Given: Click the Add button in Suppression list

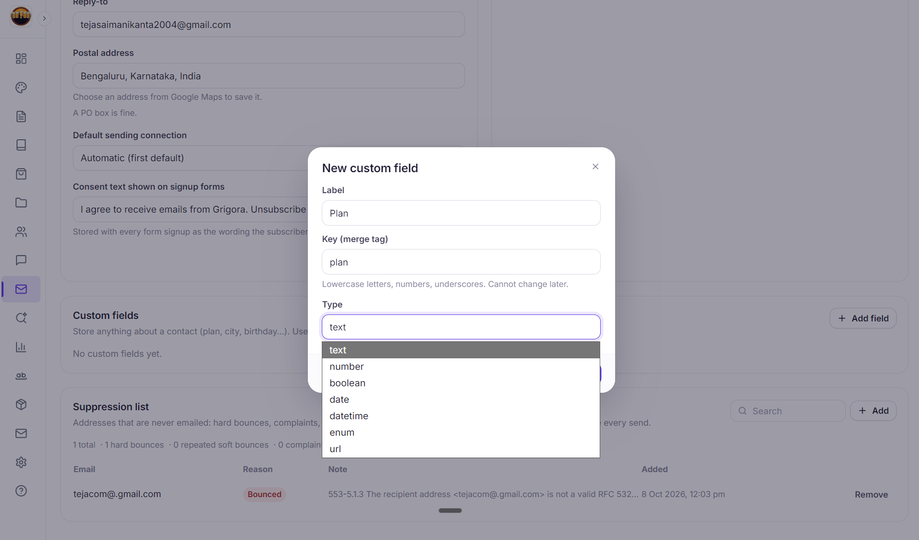Looking at the screenshot, I should tap(873, 411).
